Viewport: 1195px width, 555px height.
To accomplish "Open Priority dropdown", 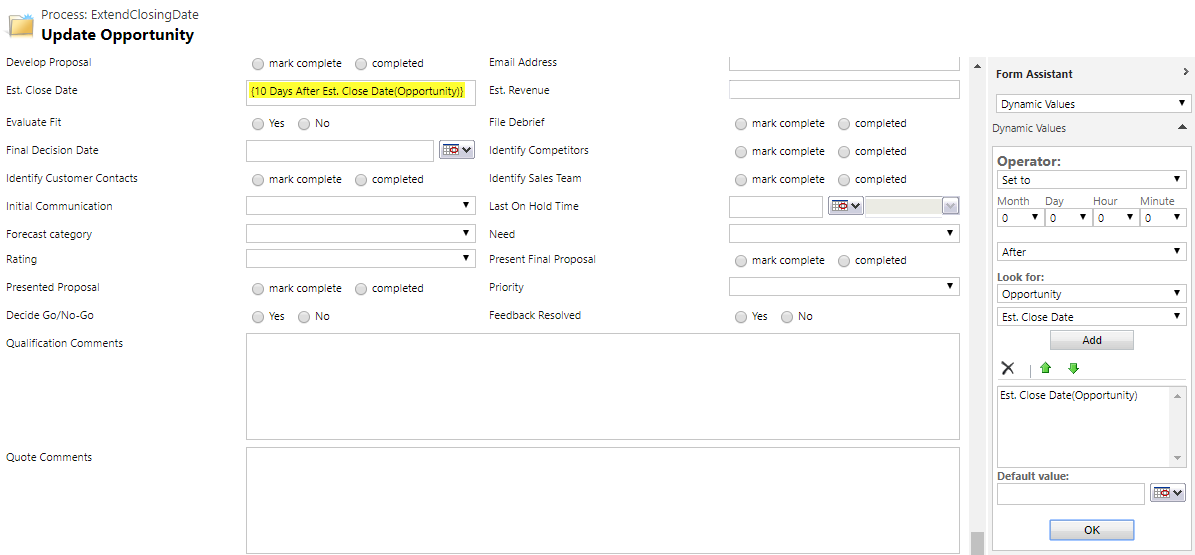I will tap(844, 287).
